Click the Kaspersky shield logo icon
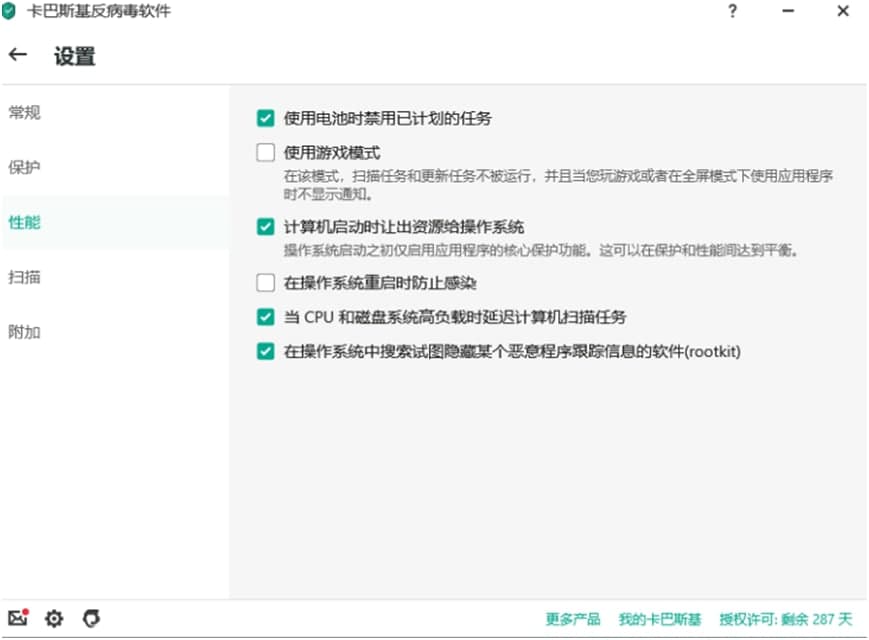This screenshot has width=869, height=640. tap(9, 11)
